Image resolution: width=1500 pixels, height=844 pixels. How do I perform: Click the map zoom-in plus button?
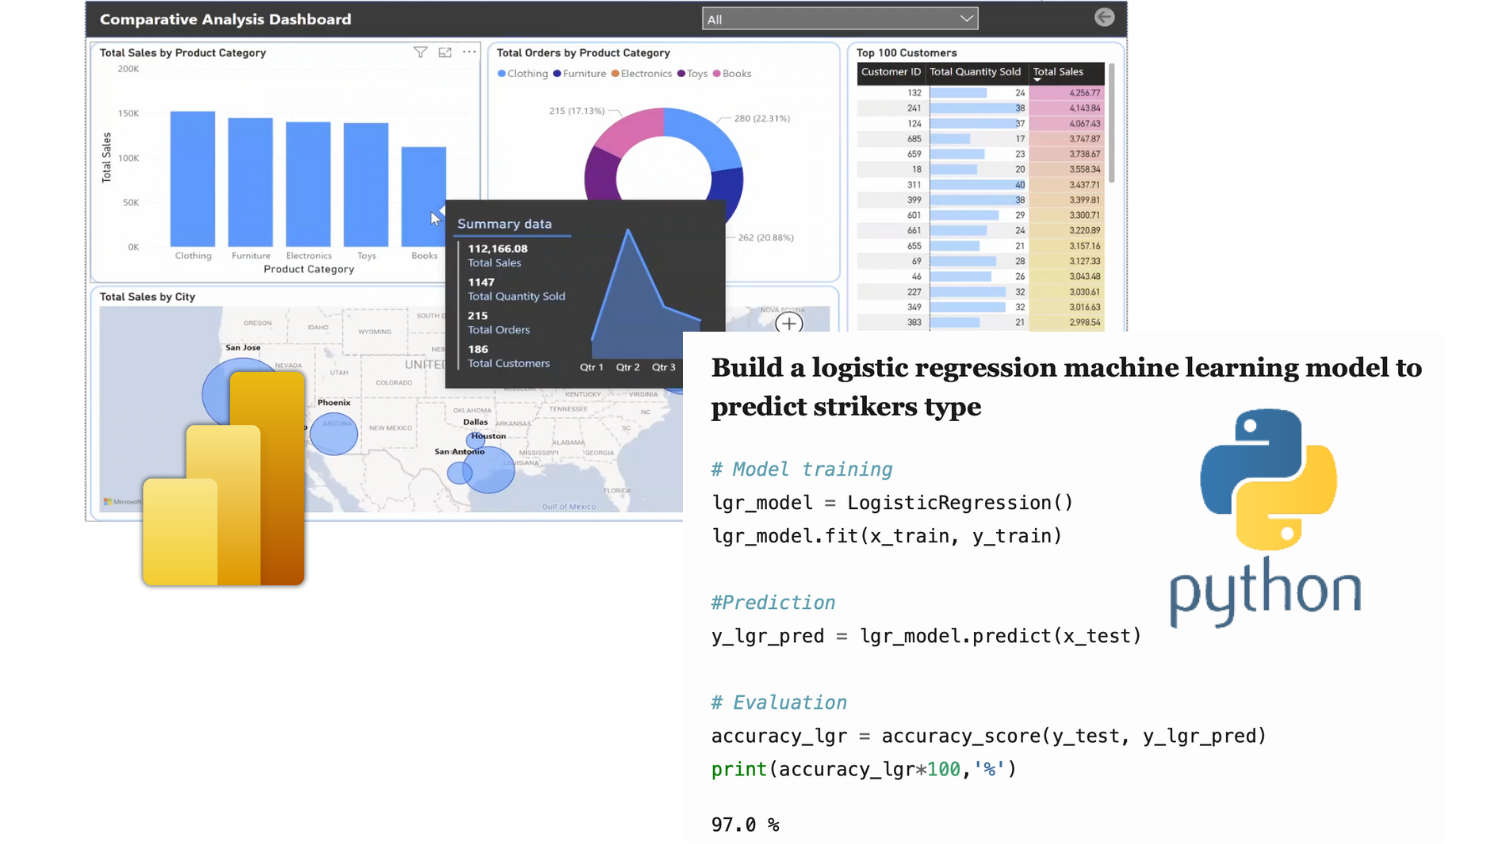coord(789,323)
